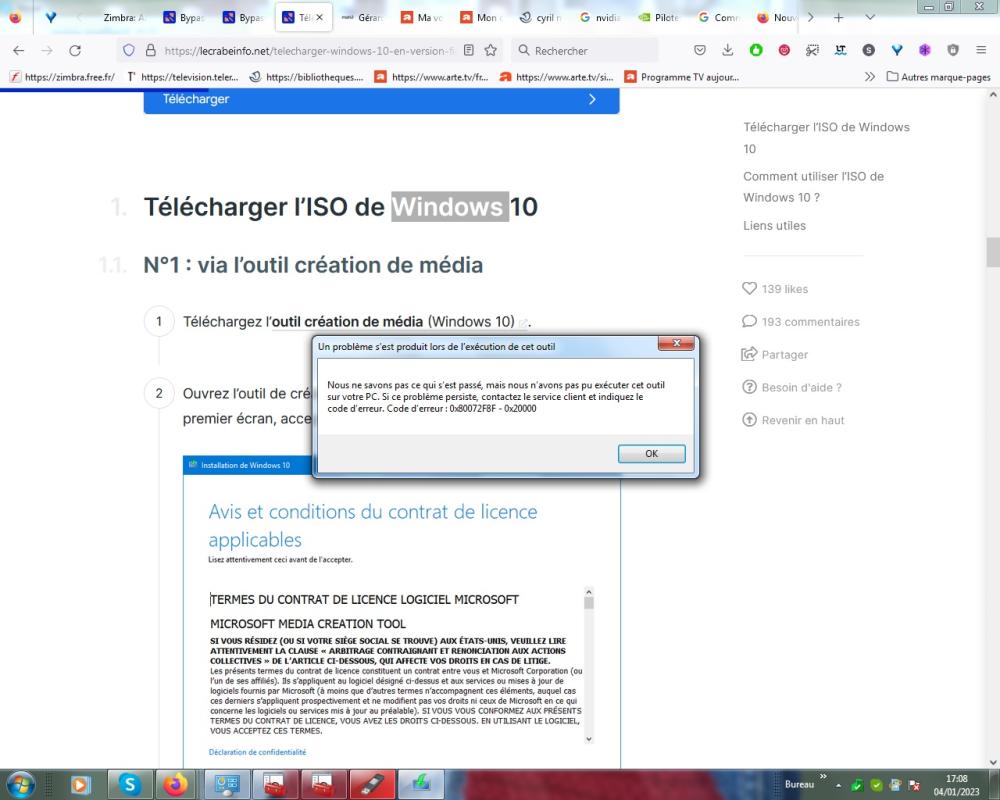Open the outil création de média link
Image resolution: width=1000 pixels, height=800 pixels.
coord(348,322)
